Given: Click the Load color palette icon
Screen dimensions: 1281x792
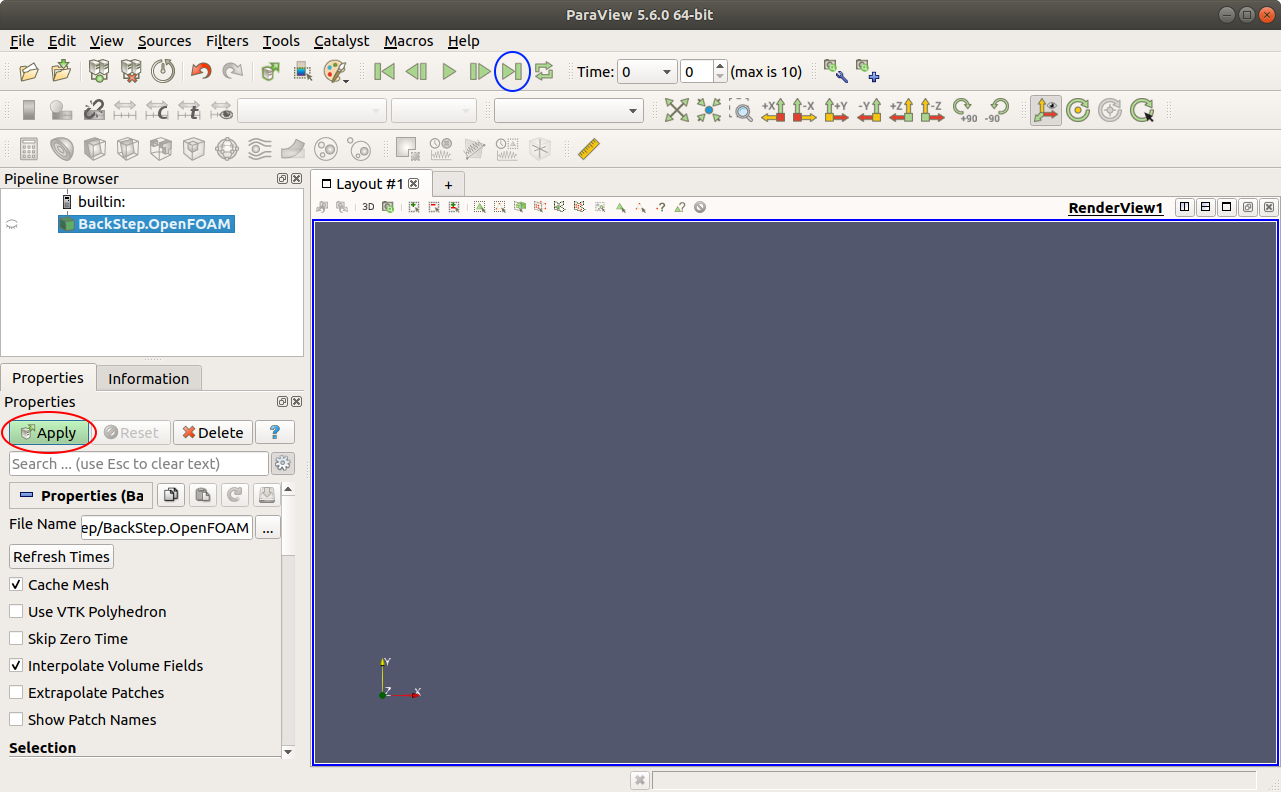Looking at the screenshot, I should coord(336,72).
